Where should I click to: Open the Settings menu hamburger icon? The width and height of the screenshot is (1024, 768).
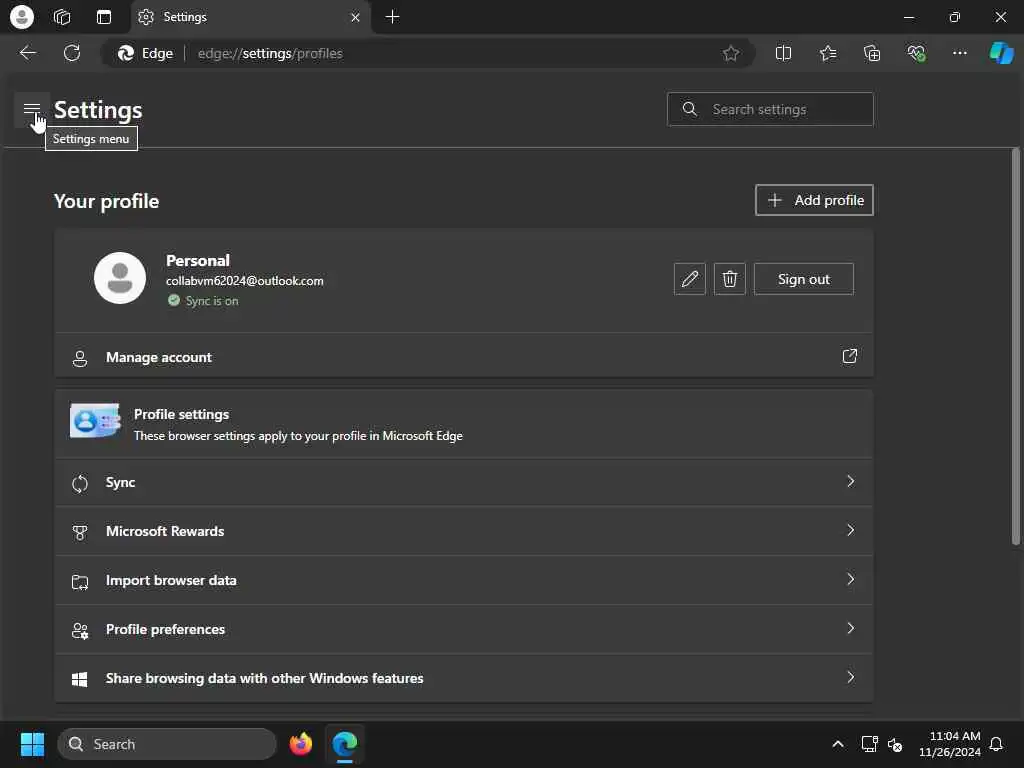[32, 110]
